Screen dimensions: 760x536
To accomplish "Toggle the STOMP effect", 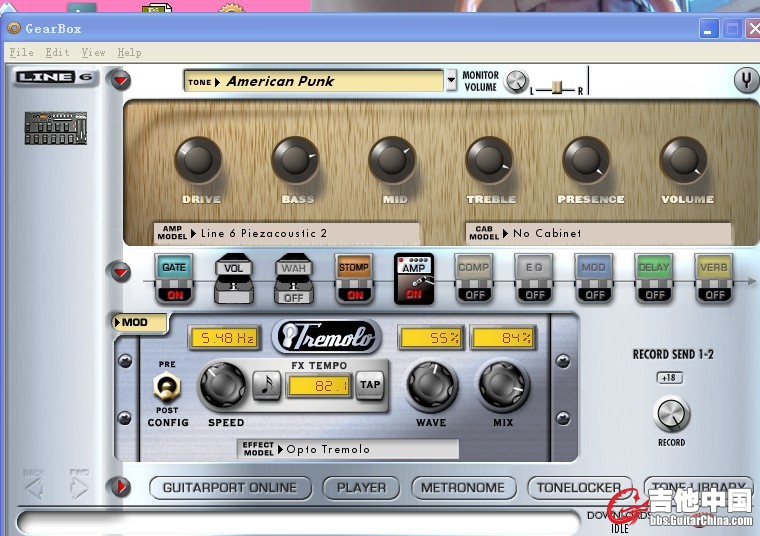I will [x=354, y=279].
